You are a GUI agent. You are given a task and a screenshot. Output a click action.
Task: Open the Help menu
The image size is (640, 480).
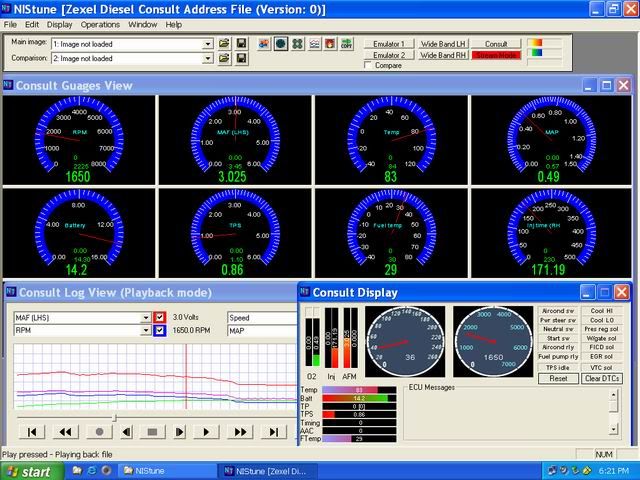(x=173, y=24)
